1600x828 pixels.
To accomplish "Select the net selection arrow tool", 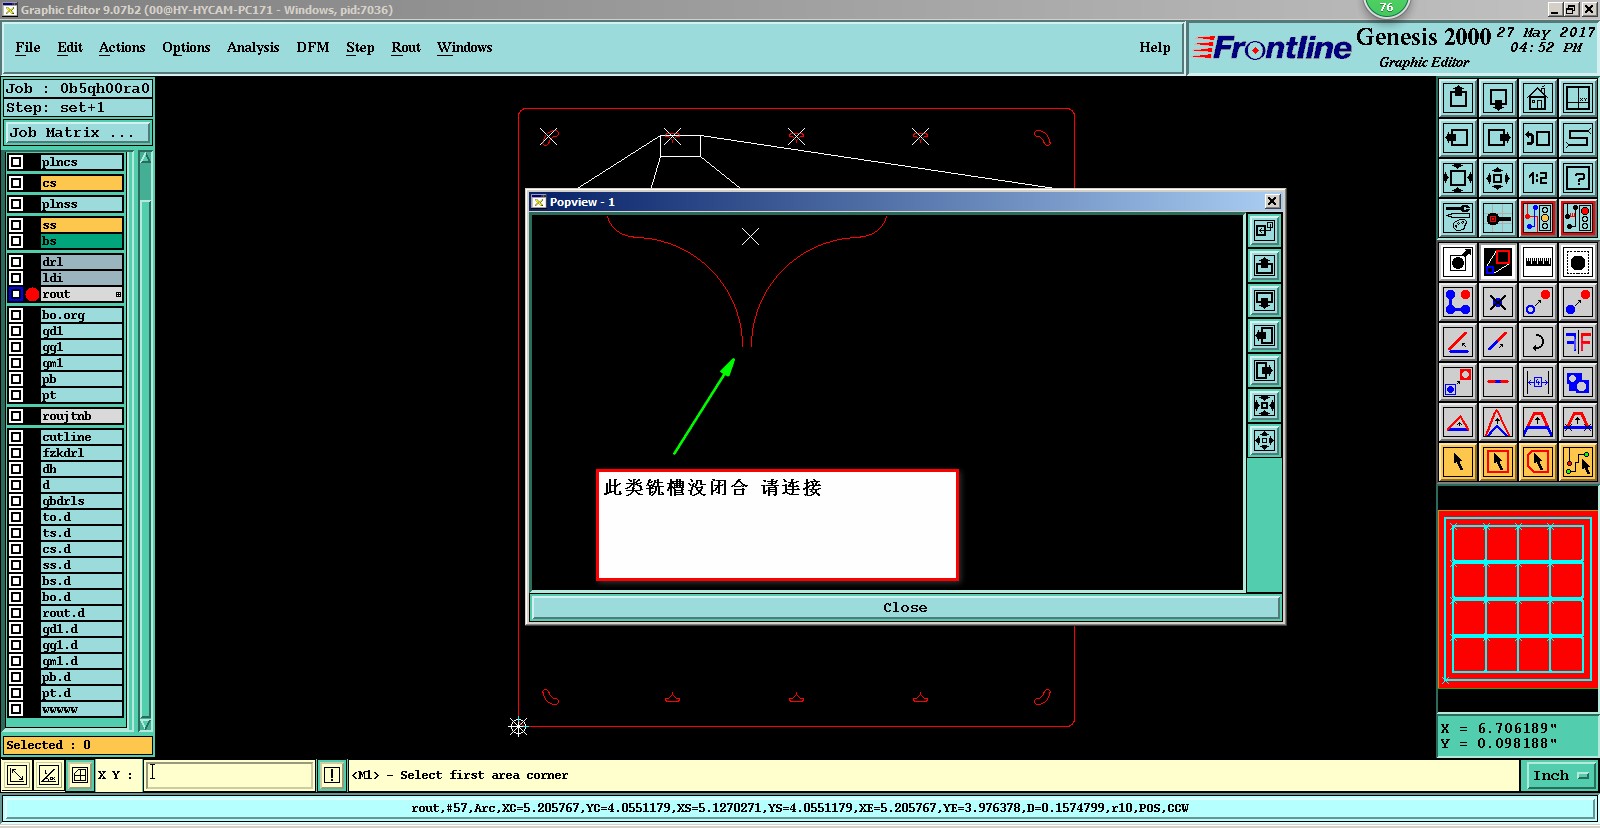I will 1578,462.
